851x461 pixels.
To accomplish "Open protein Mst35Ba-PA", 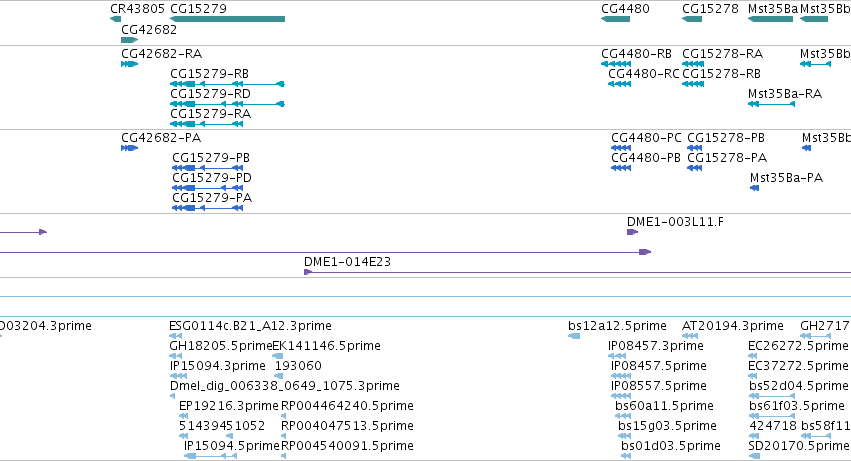I will (x=786, y=178).
